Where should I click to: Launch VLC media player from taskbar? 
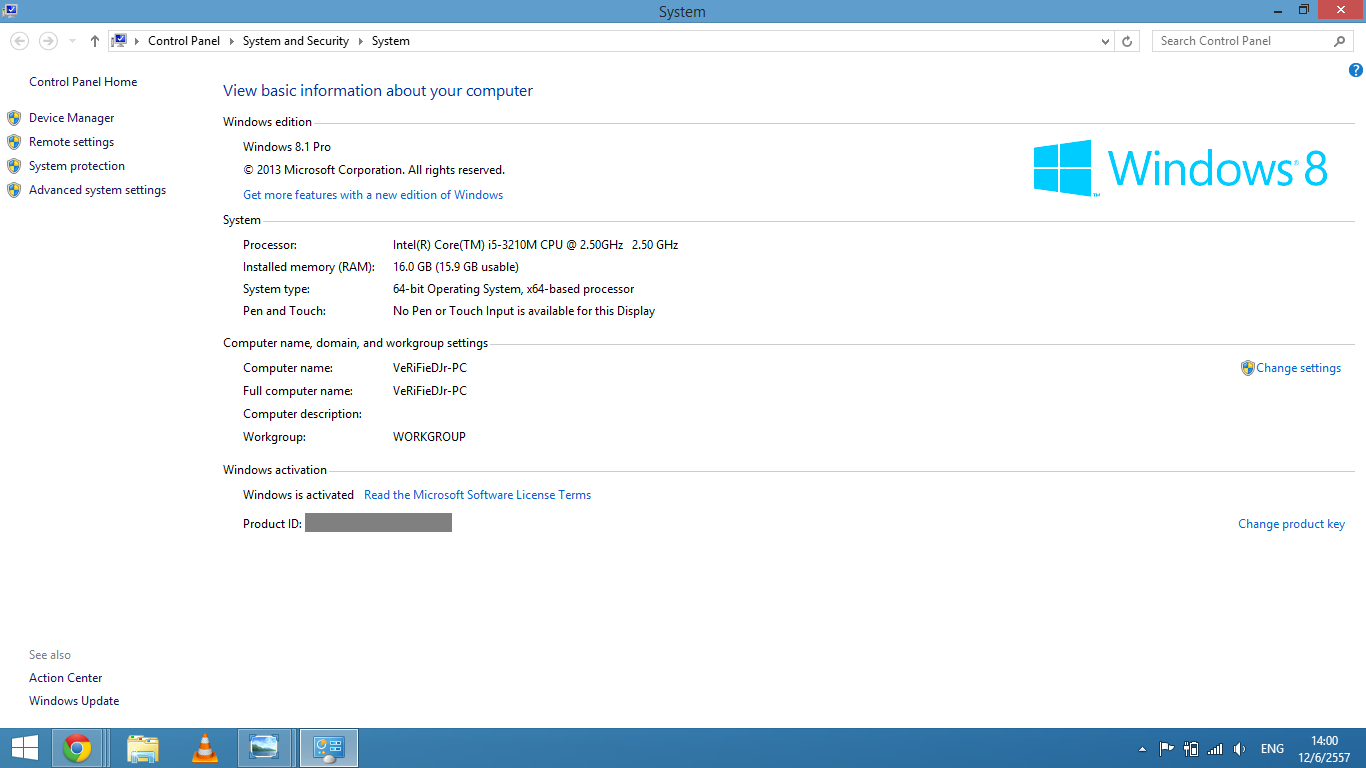click(x=205, y=748)
